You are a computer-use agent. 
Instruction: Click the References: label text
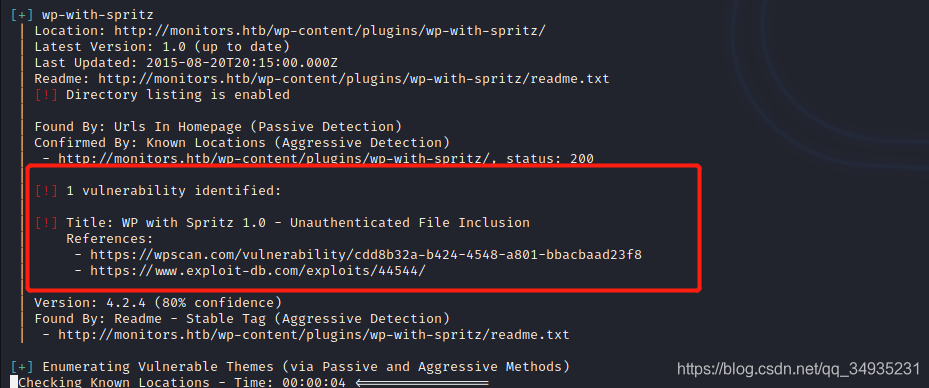tap(110, 239)
